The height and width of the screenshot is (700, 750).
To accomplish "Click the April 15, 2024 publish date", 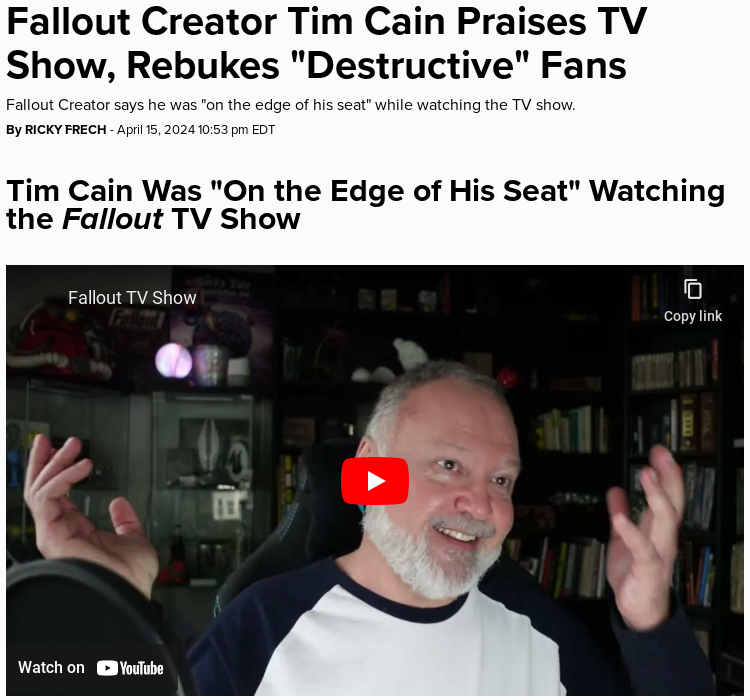I will [x=156, y=130].
